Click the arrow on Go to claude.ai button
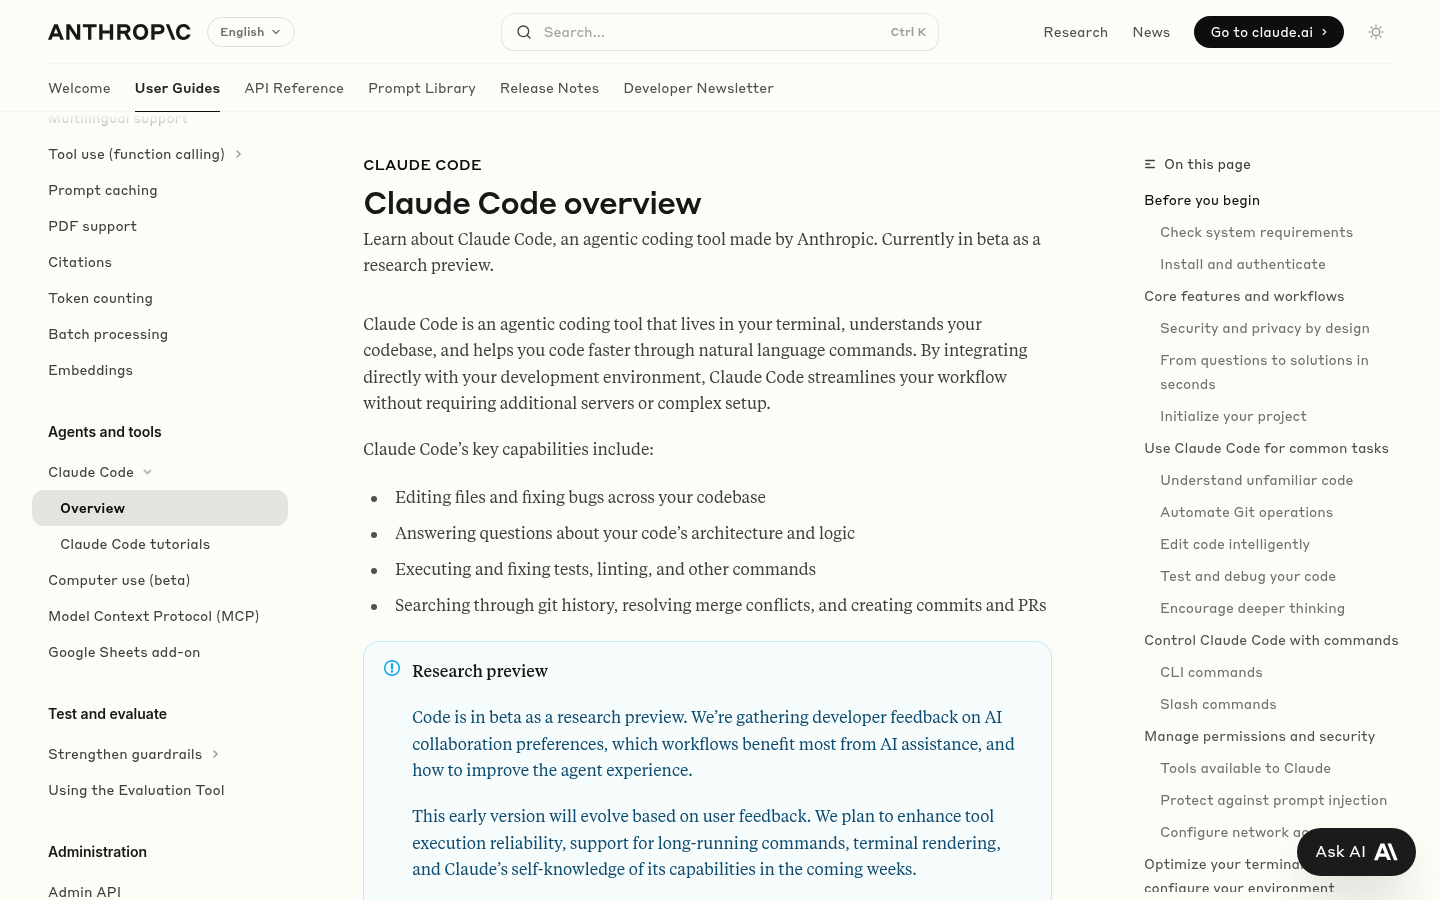This screenshot has height=900, width=1440. click(x=1323, y=31)
